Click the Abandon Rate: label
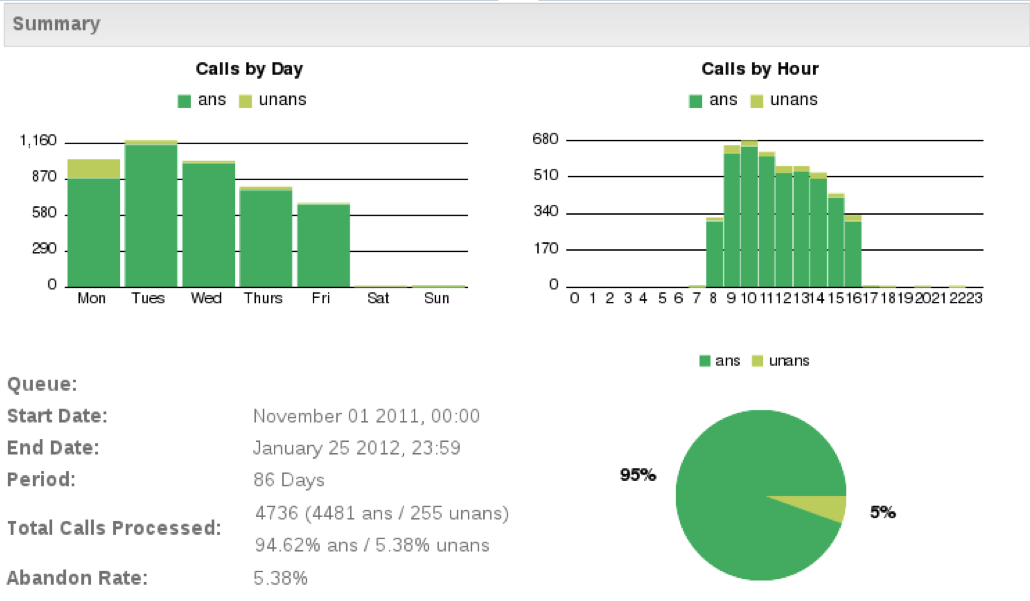 pyautogui.click(x=78, y=578)
